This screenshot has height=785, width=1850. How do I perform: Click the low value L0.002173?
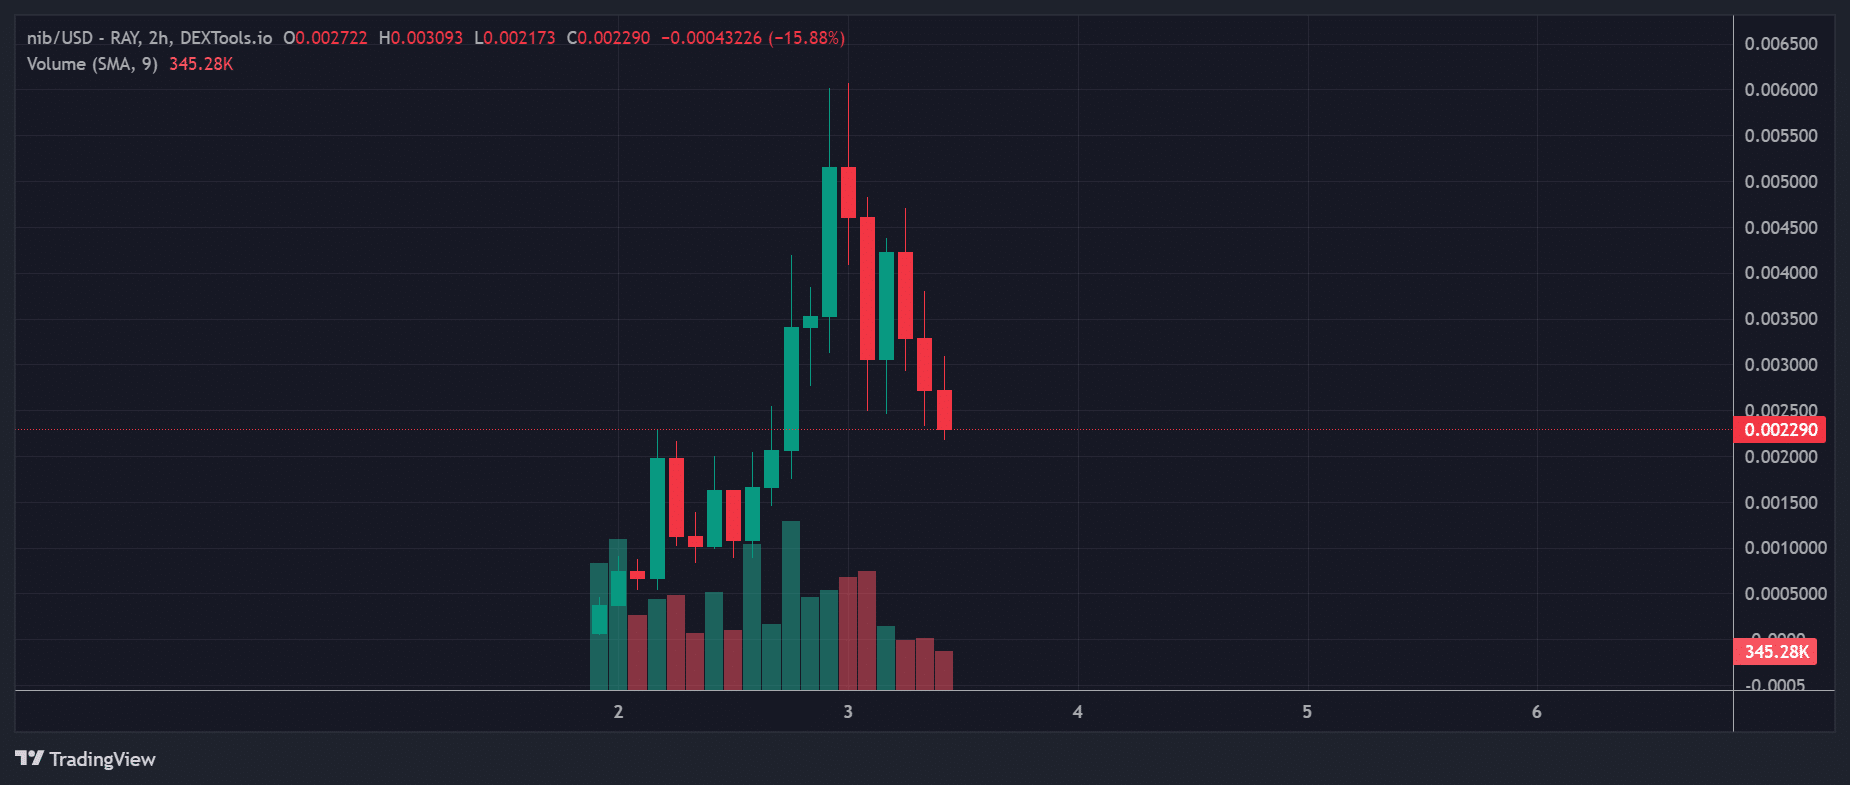(x=514, y=38)
